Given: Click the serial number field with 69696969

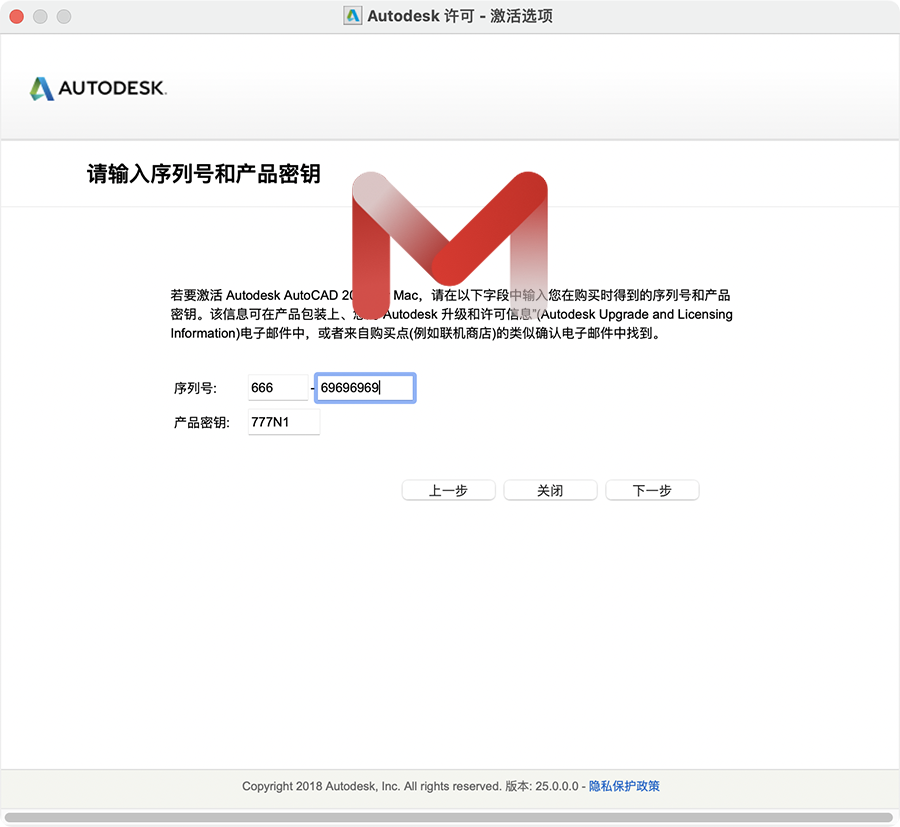Looking at the screenshot, I should click(x=364, y=388).
